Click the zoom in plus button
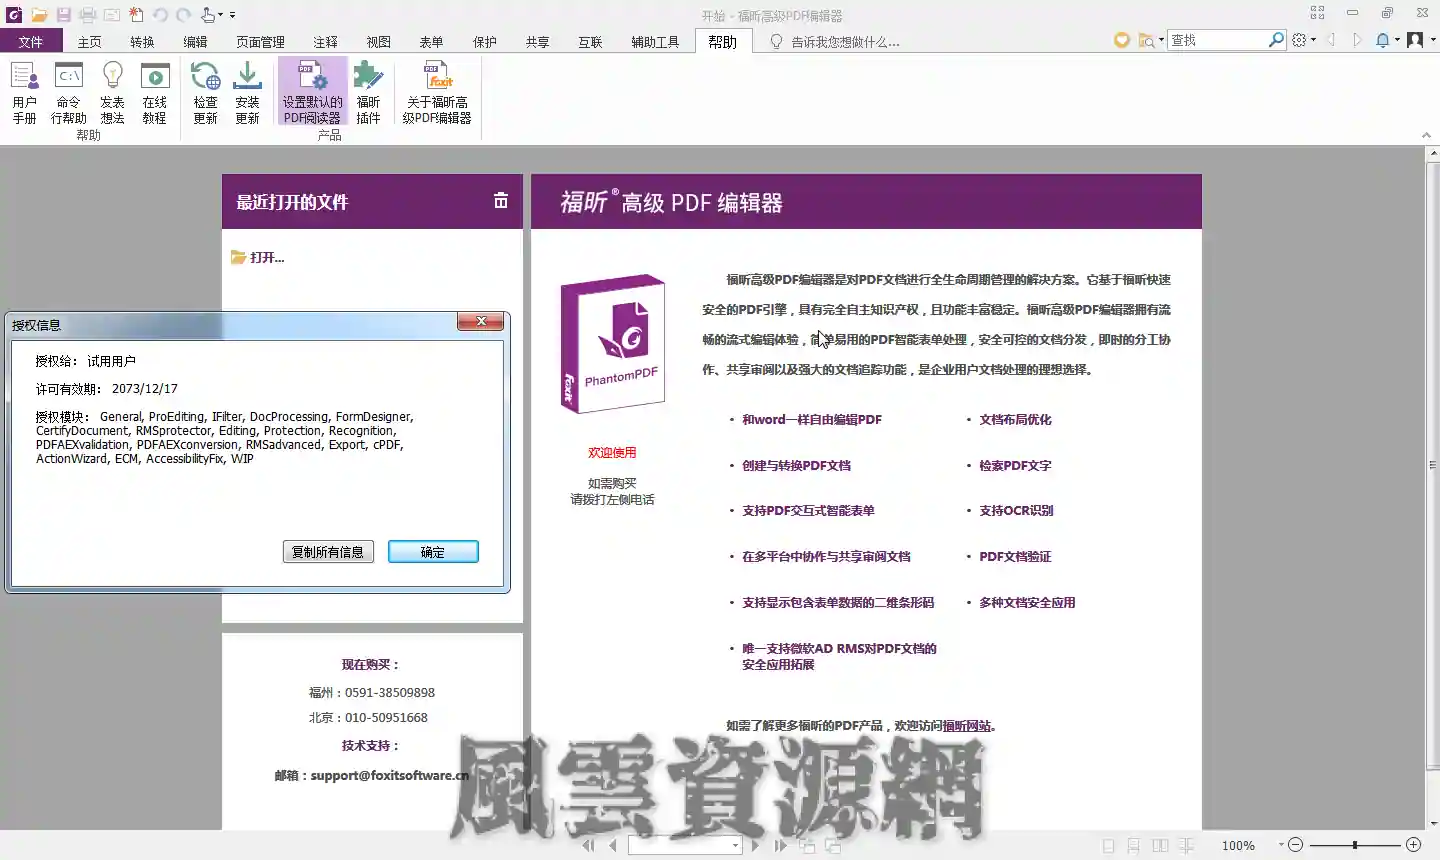Viewport: 1440px width, 860px height. click(1413, 845)
